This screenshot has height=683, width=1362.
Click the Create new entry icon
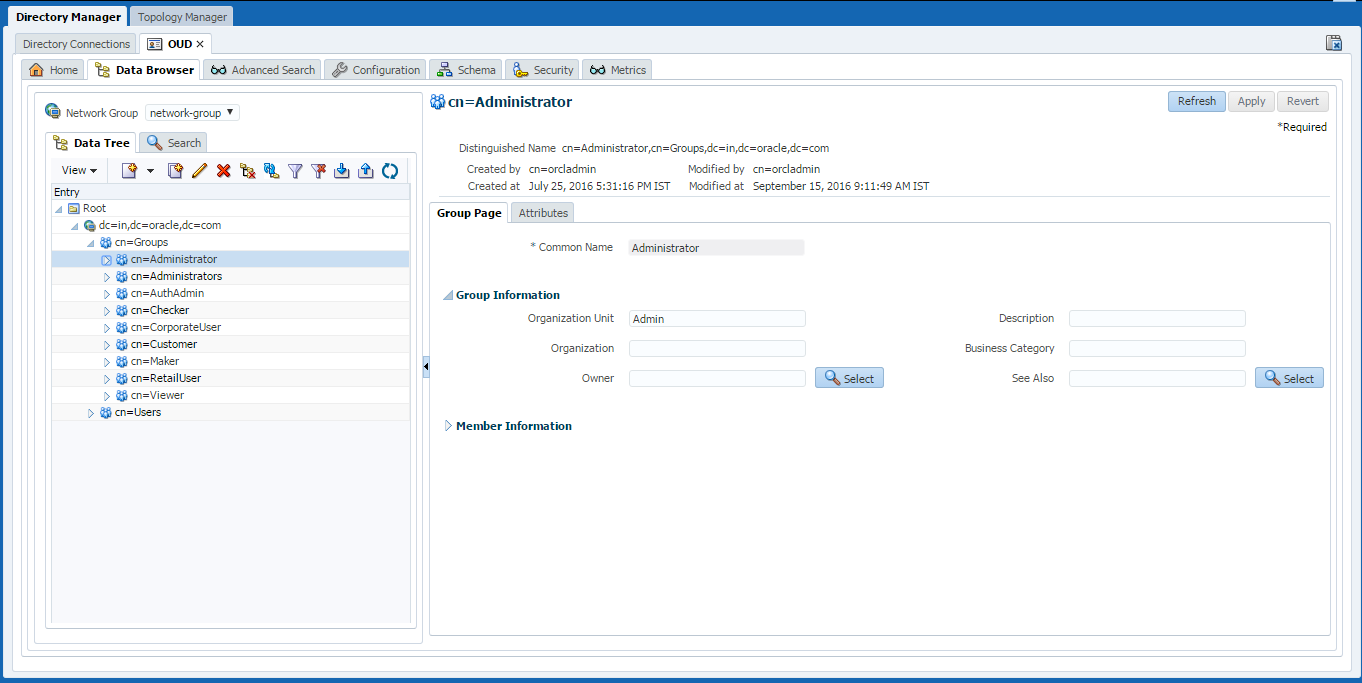(129, 171)
